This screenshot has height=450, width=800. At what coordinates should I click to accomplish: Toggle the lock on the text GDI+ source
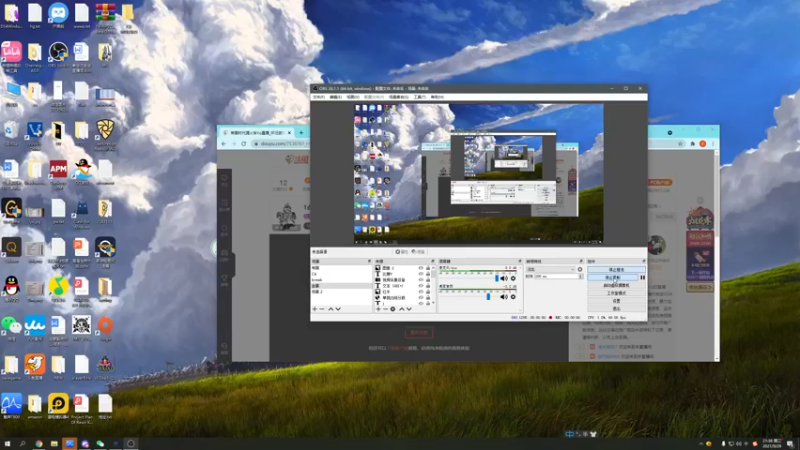[428, 286]
